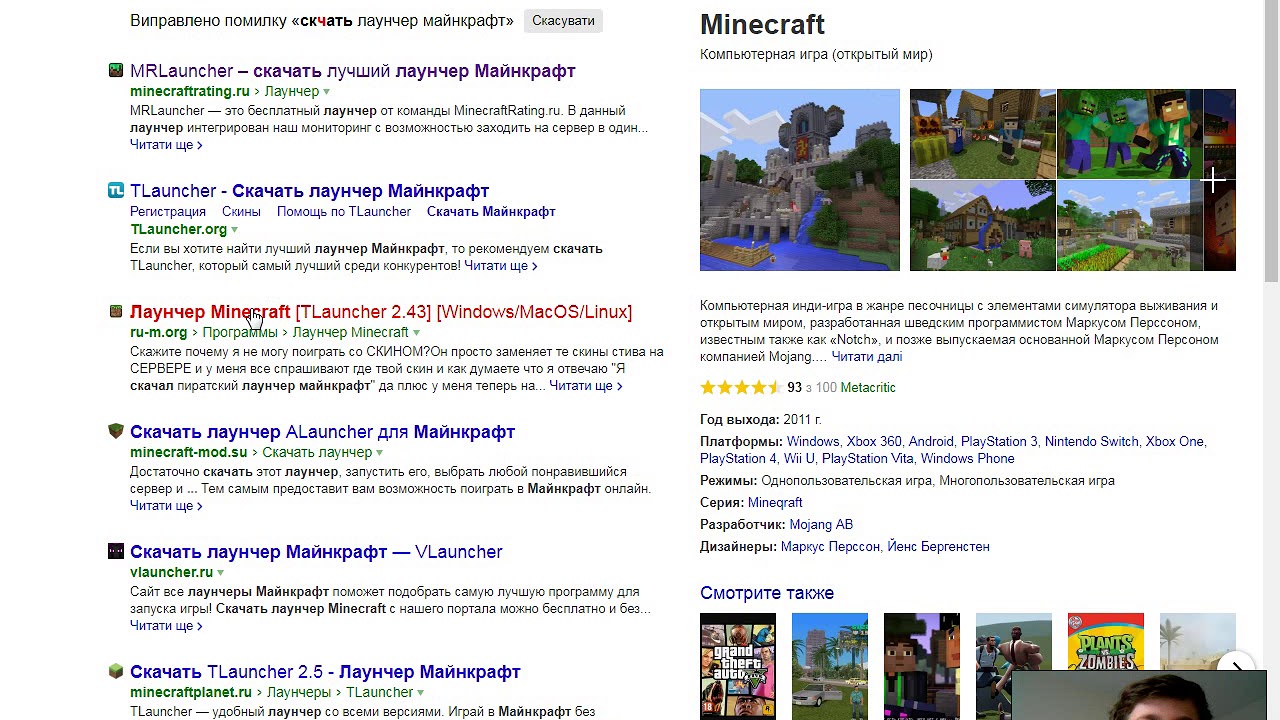Click the PlayStation 4 platform link
This screenshot has height=720, width=1280.
738,459
